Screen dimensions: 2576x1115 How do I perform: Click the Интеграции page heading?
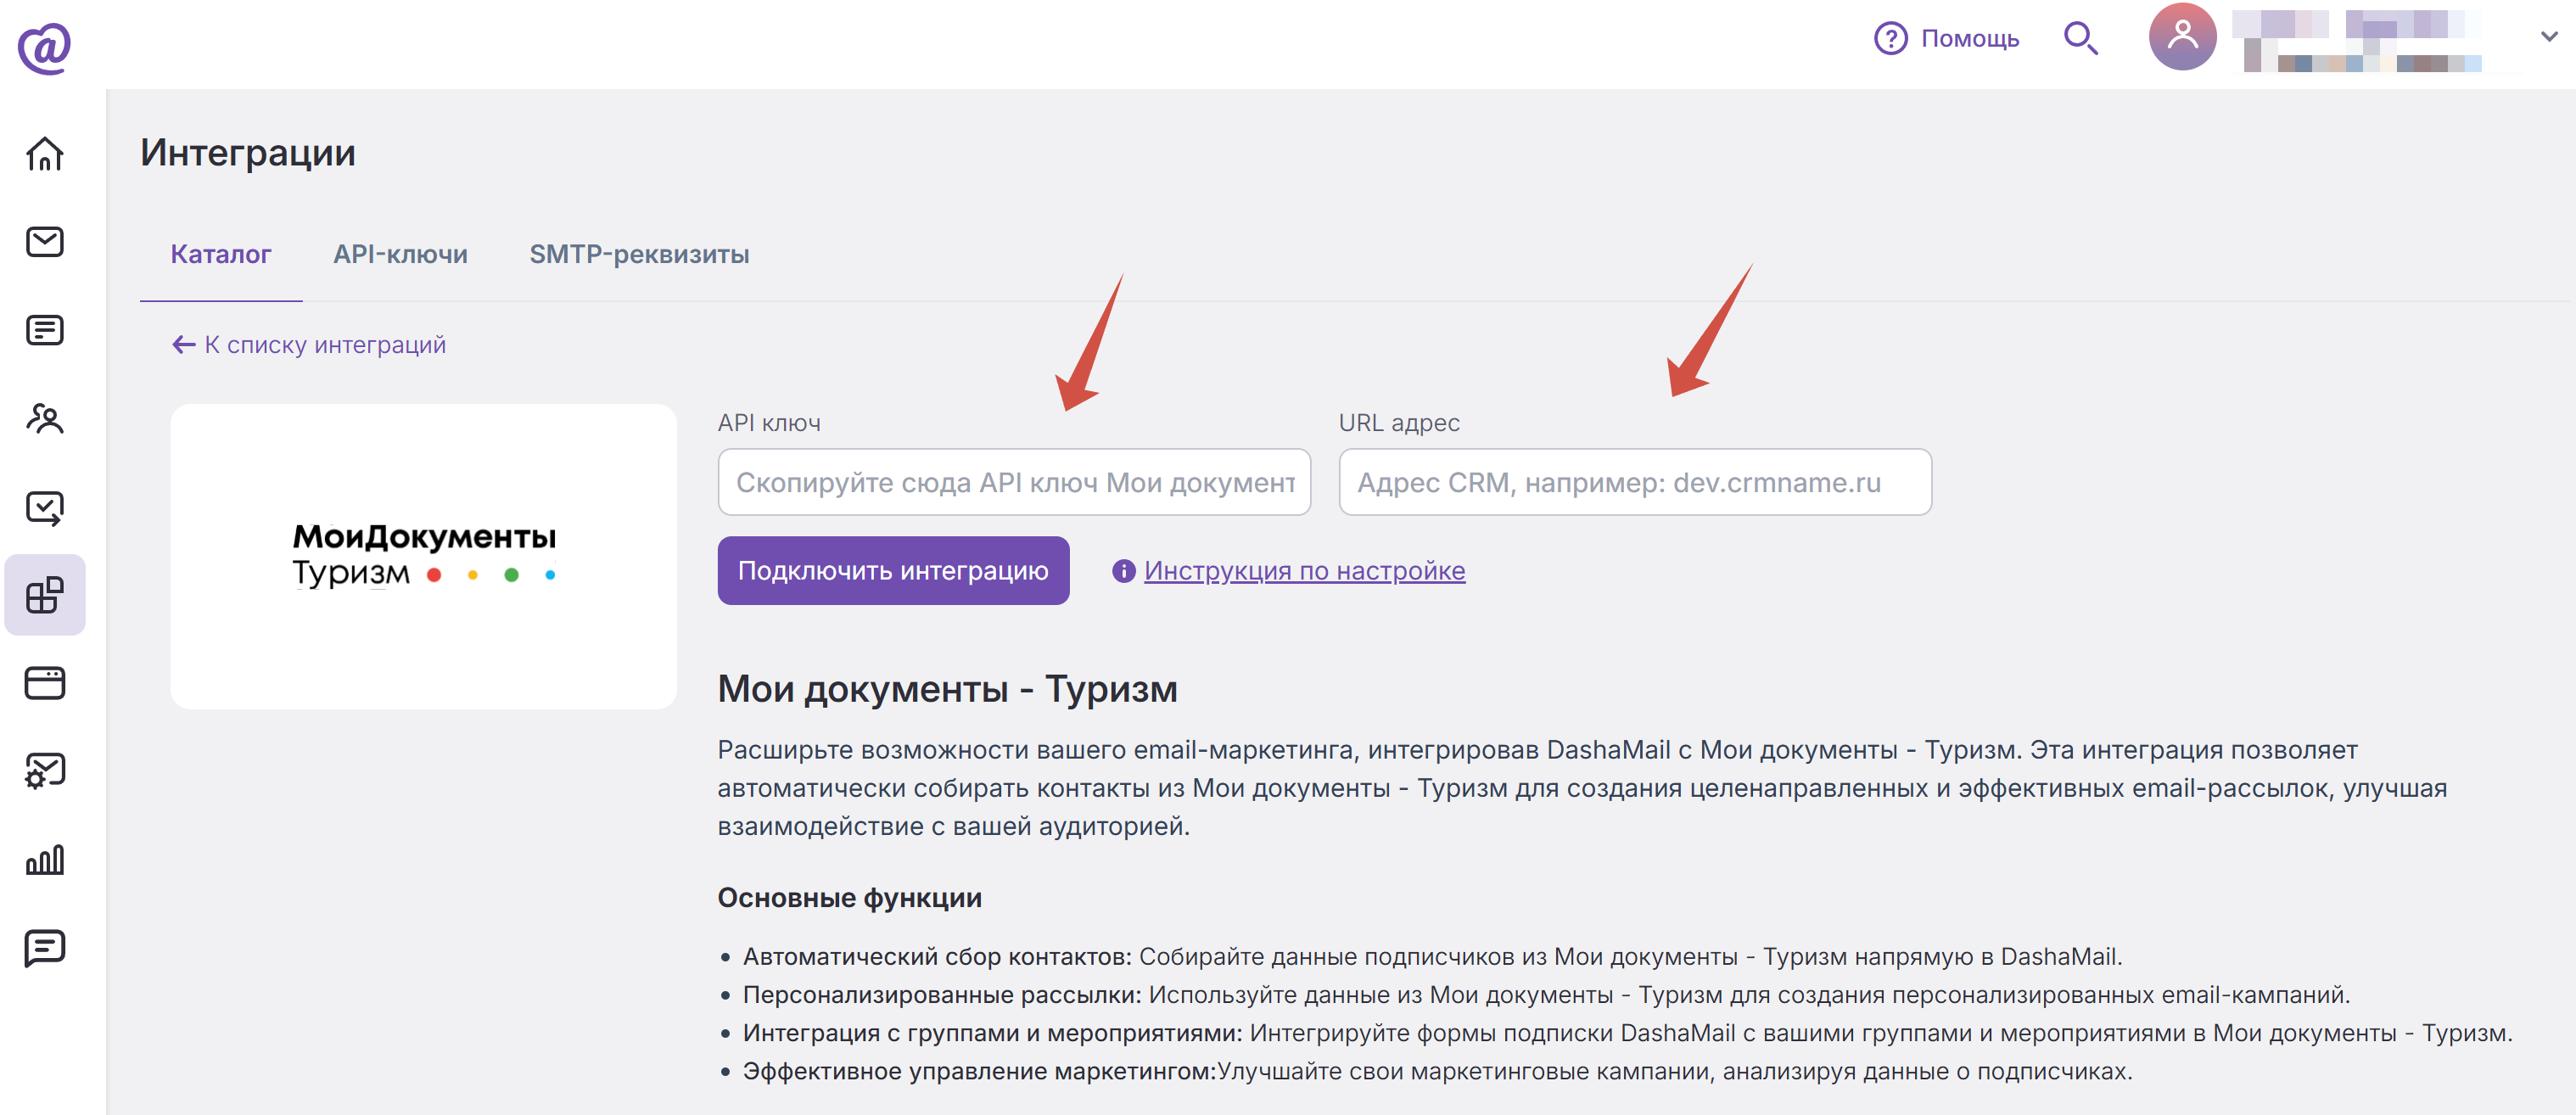click(x=248, y=153)
